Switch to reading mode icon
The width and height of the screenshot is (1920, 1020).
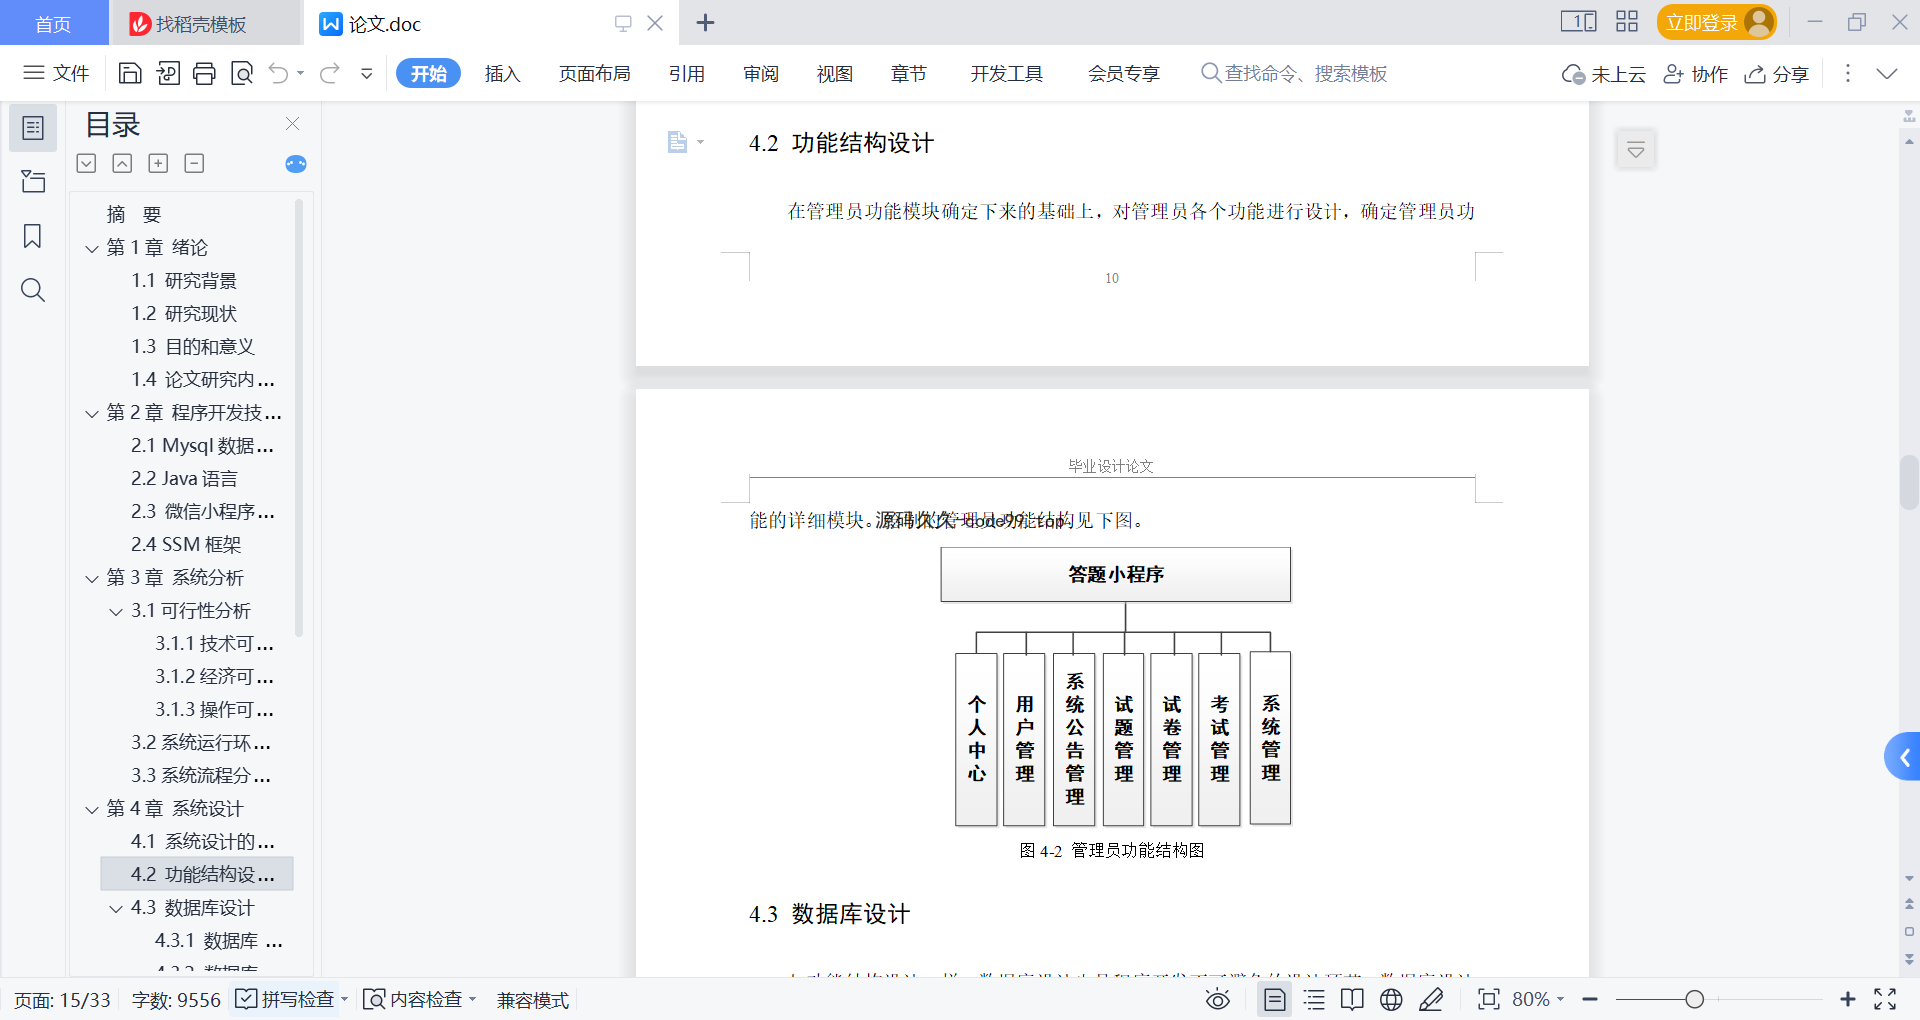point(1352,999)
